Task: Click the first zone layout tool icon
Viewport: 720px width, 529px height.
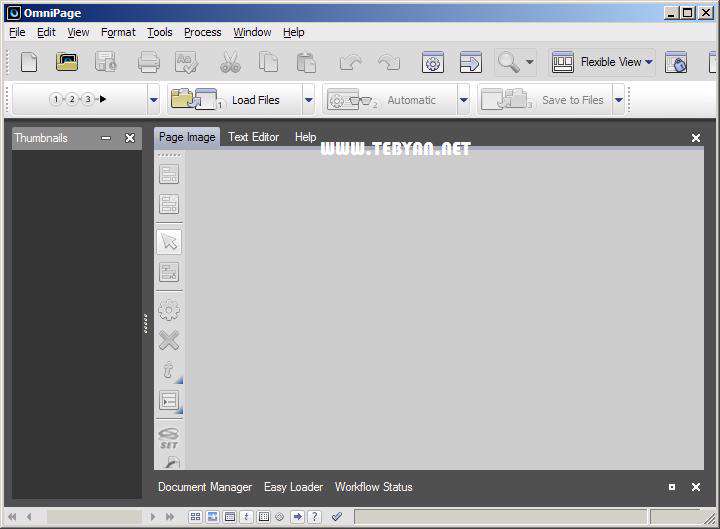Action: click(169, 174)
